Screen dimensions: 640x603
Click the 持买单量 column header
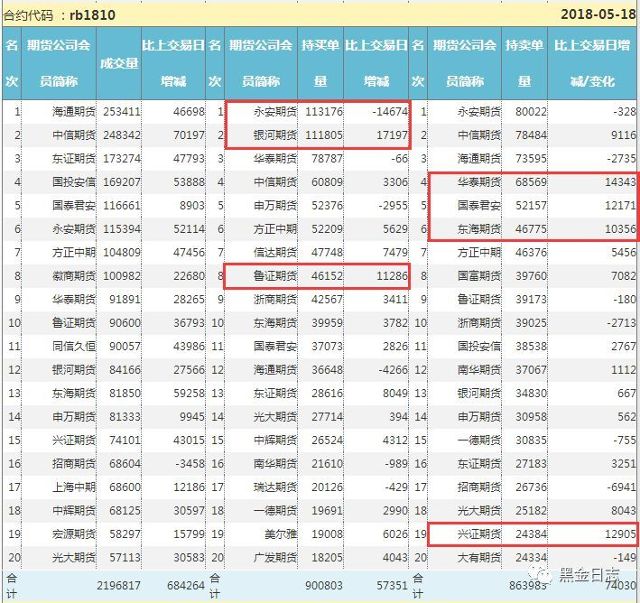320,63
